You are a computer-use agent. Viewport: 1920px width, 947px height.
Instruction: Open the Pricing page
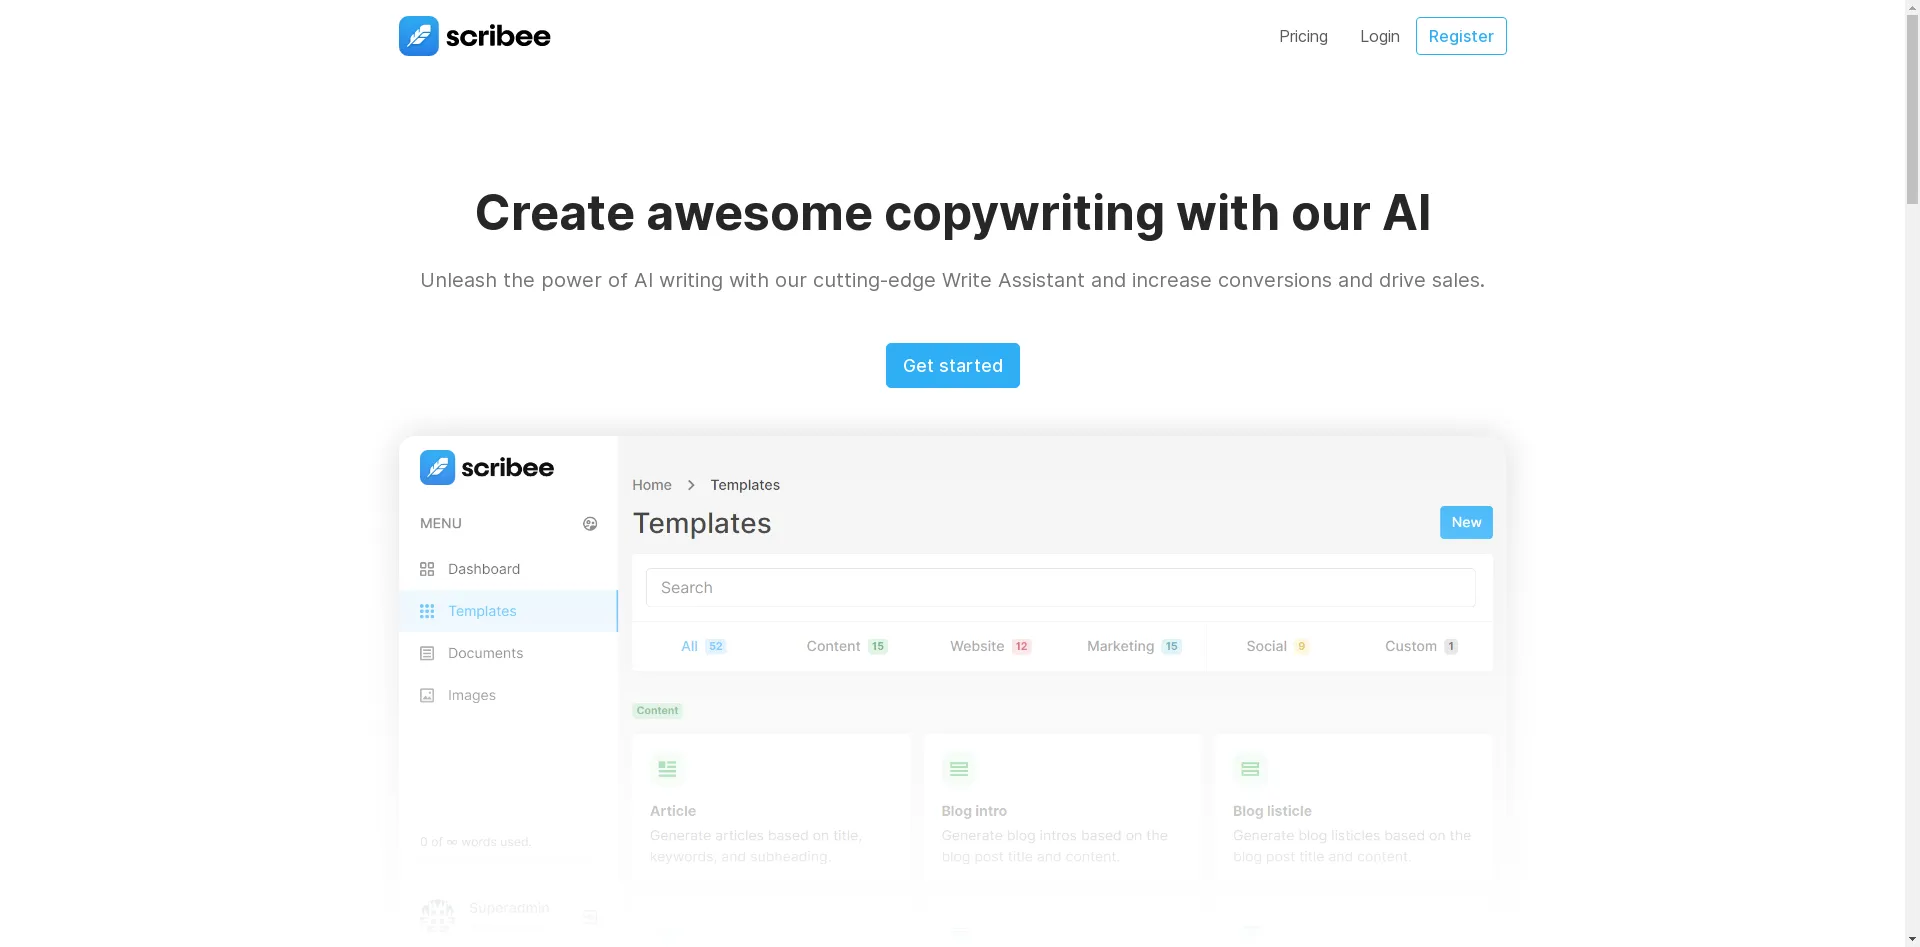coord(1303,36)
